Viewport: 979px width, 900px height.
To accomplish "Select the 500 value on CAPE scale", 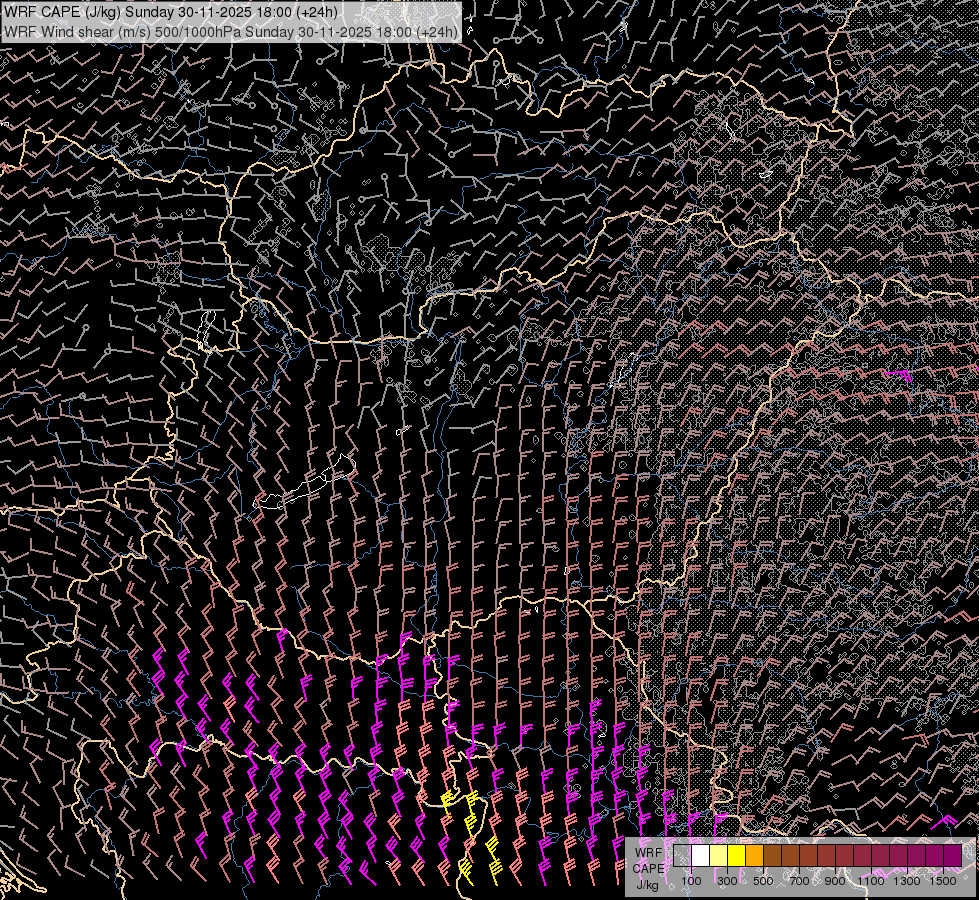I will pyautogui.click(x=763, y=881).
